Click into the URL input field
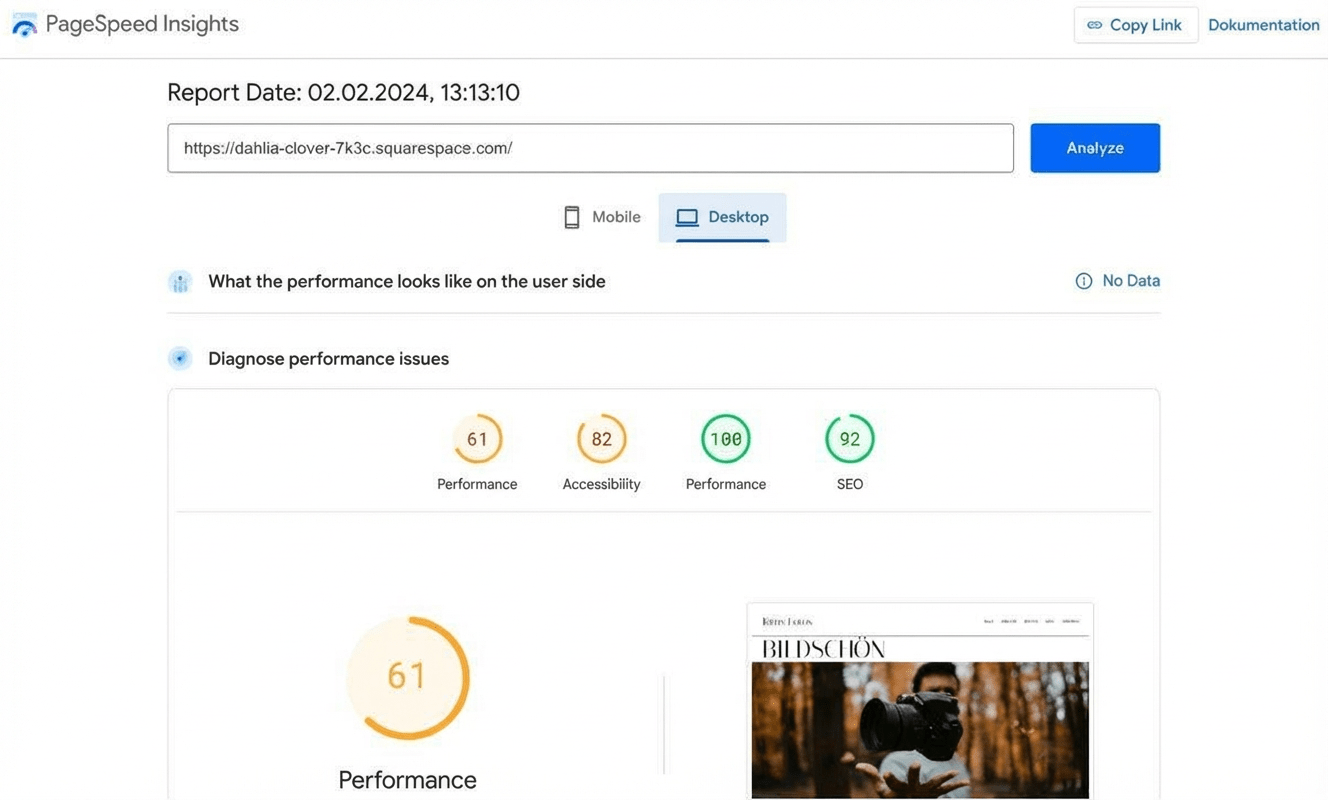Screen dimensions: 1328x800 (x=590, y=148)
